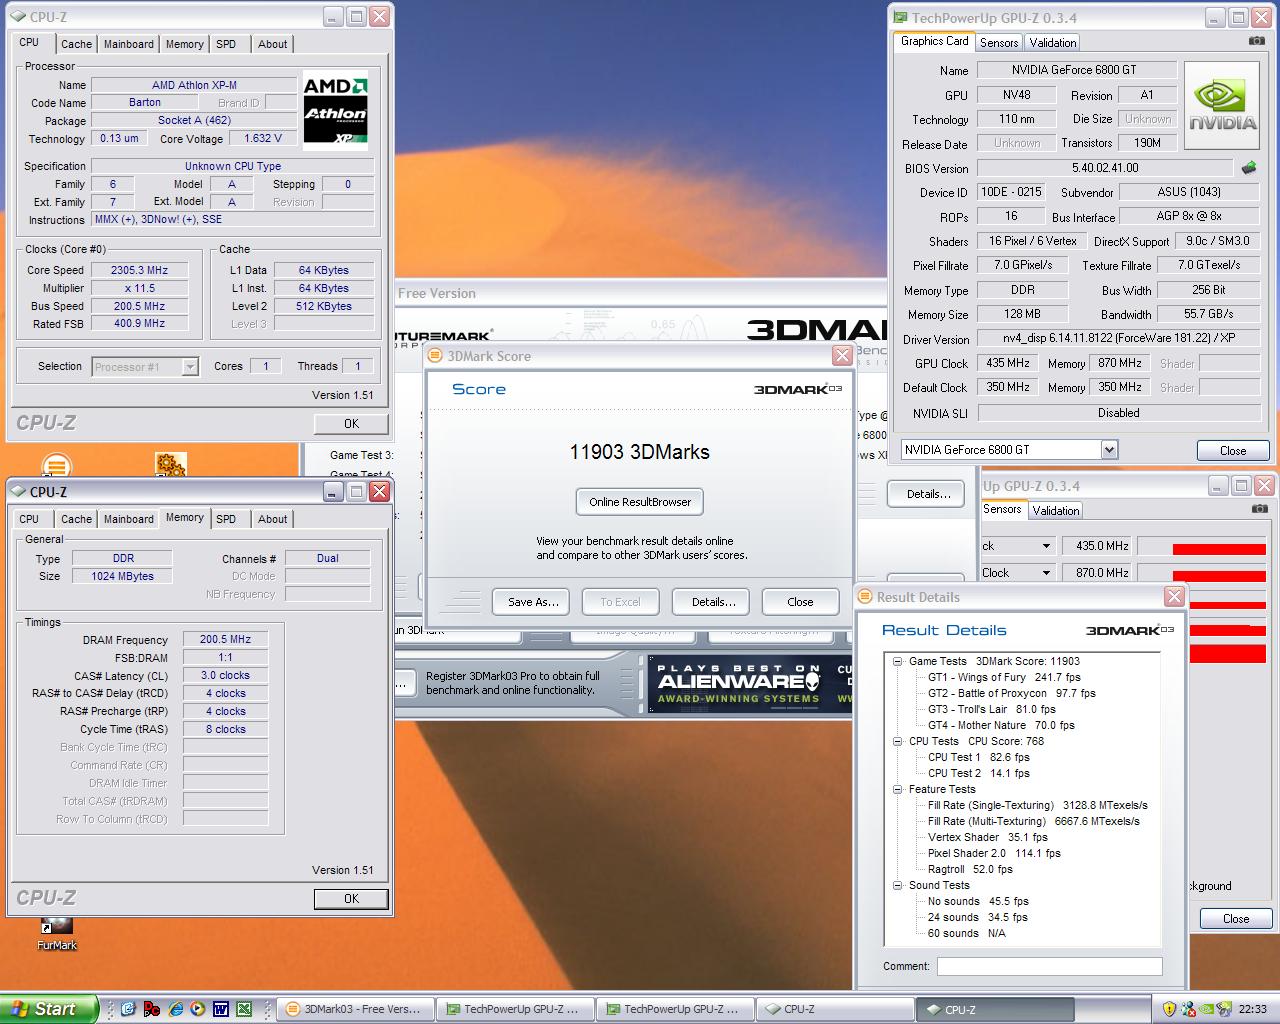Open the About tab in top CPU-Z window
1280x1024 pixels.
tap(273, 44)
